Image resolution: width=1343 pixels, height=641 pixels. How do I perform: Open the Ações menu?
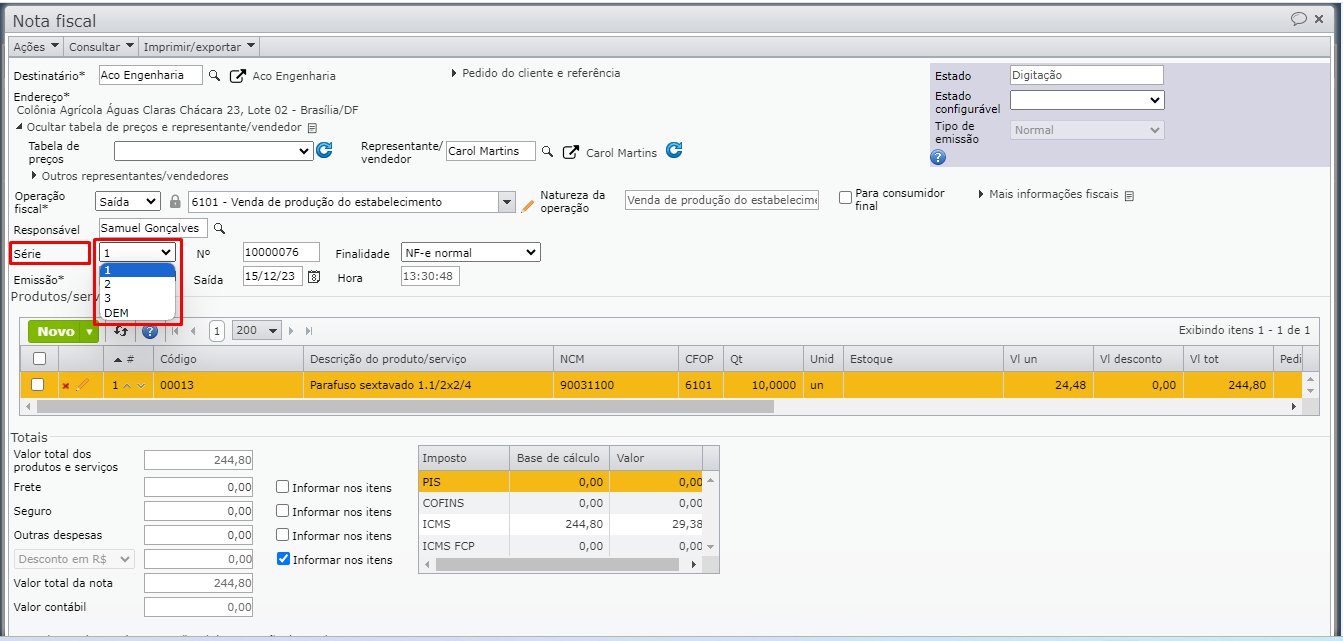36,47
